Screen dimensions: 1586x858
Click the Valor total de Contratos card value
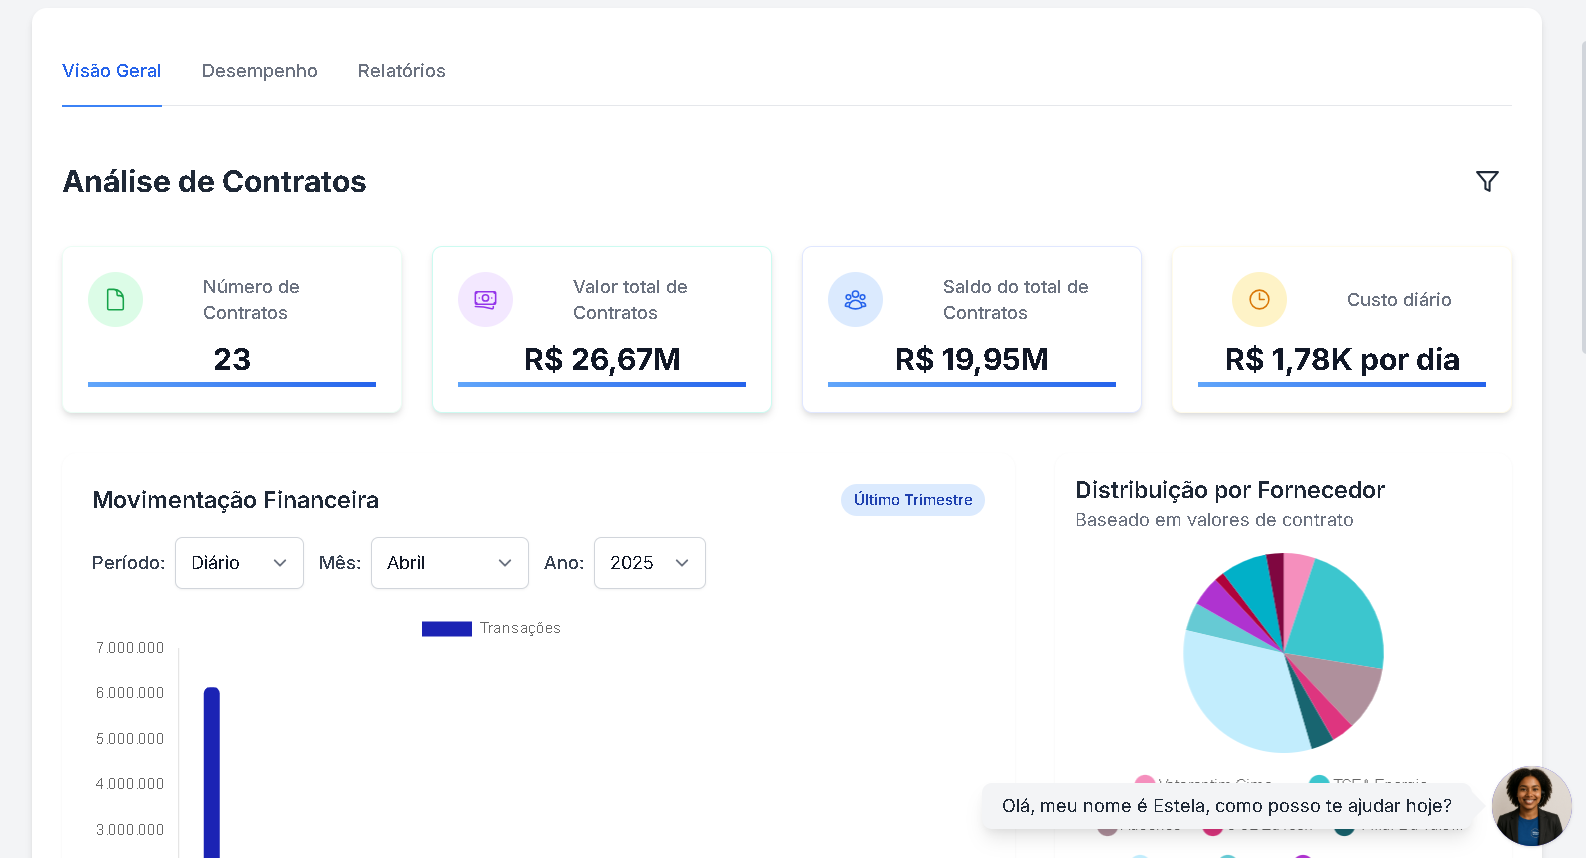point(601,359)
